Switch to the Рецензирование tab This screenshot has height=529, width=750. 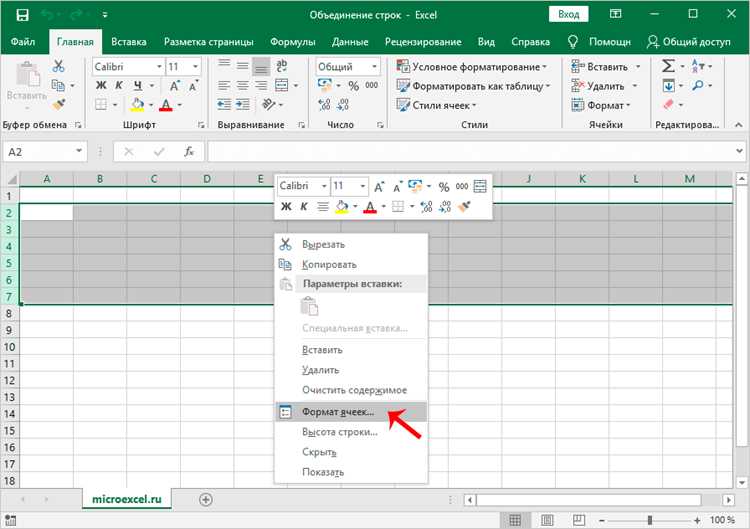click(x=423, y=42)
